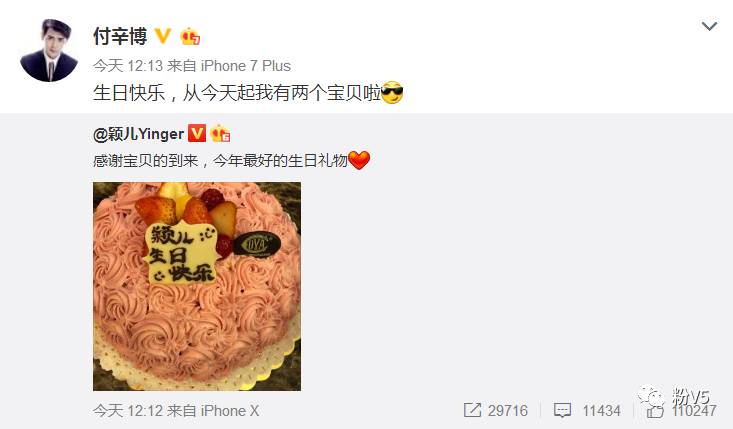Open the 付辛博 username link
Viewport: 733px width, 429px height.
pyautogui.click(x=120, y=36)
